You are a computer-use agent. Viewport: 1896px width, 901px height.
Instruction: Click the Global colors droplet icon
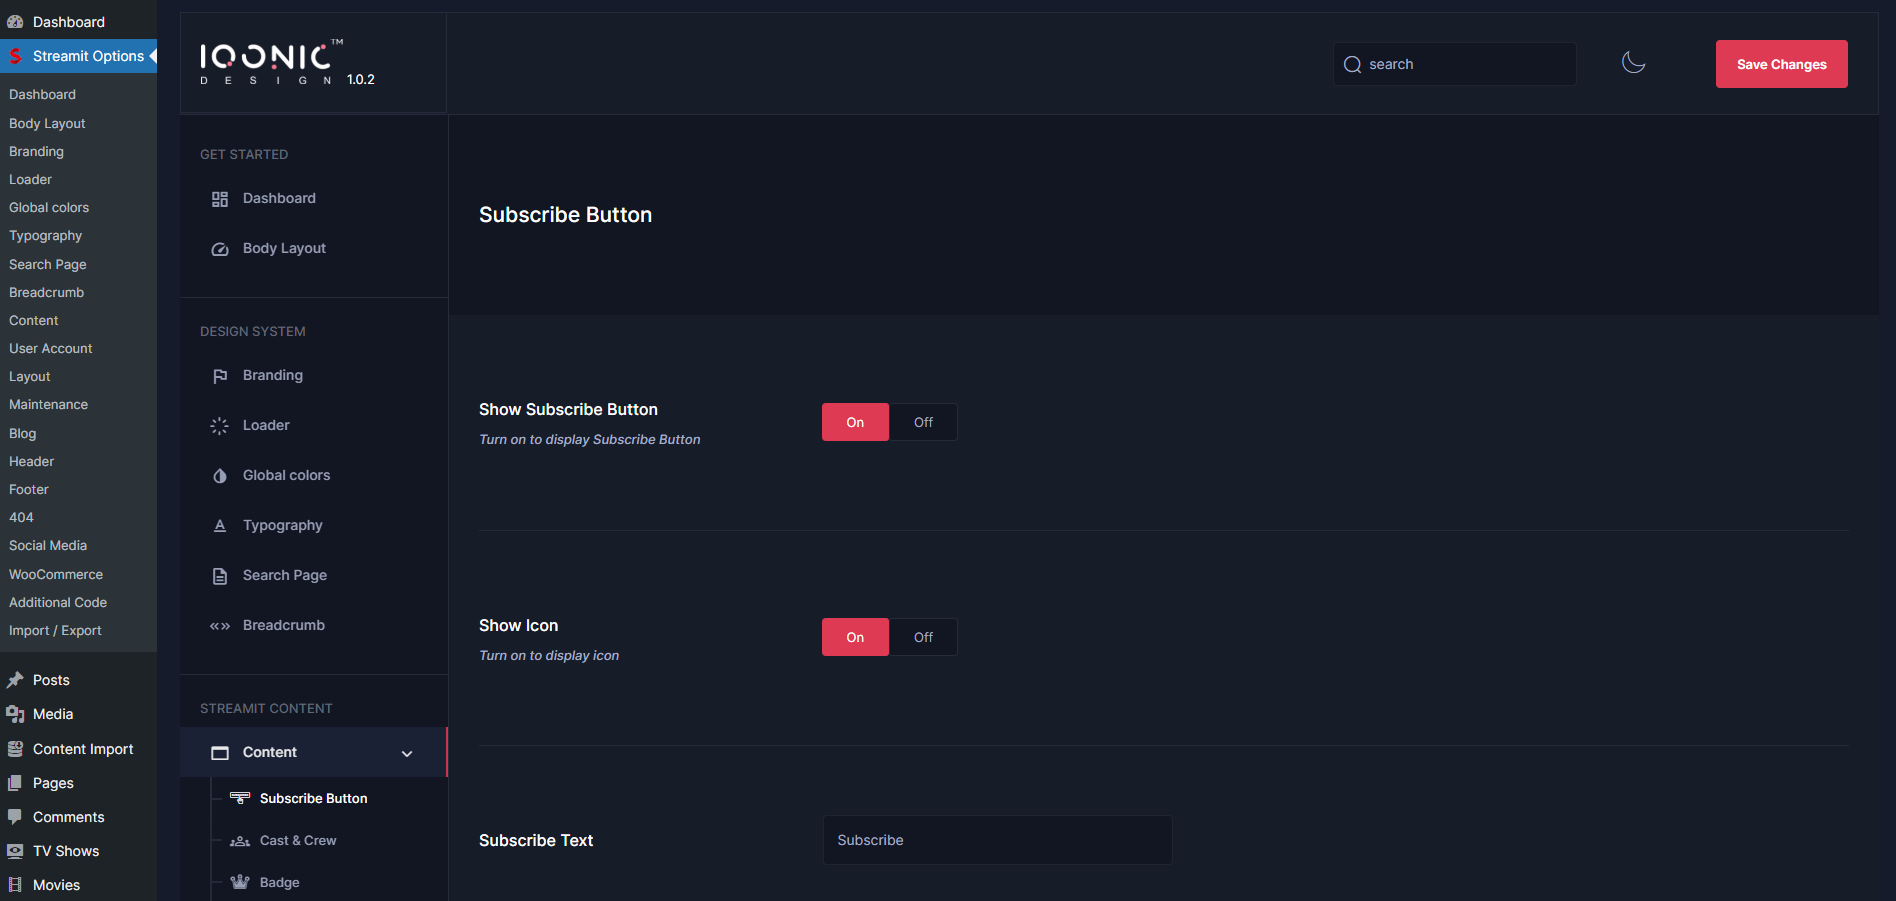220,476
